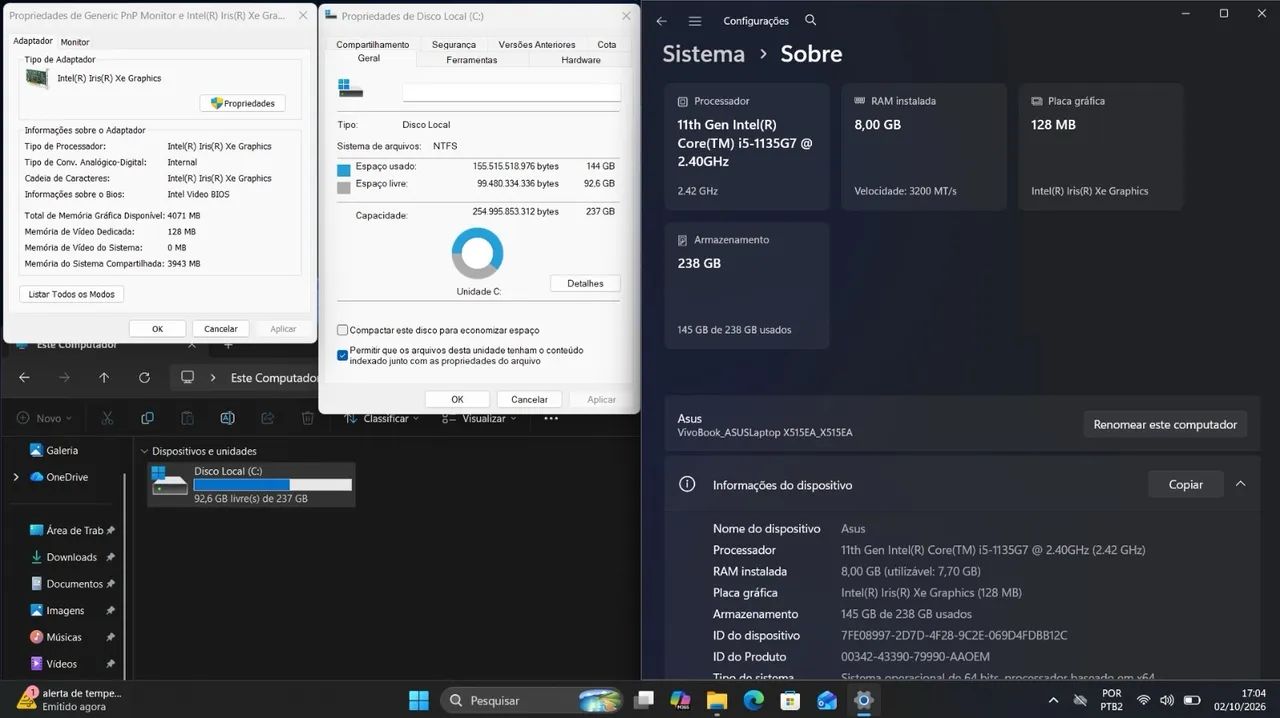Screen dimensions: 1280x718
Task: Open Microsoft Store from the taskbar
Action: (790, 700)
